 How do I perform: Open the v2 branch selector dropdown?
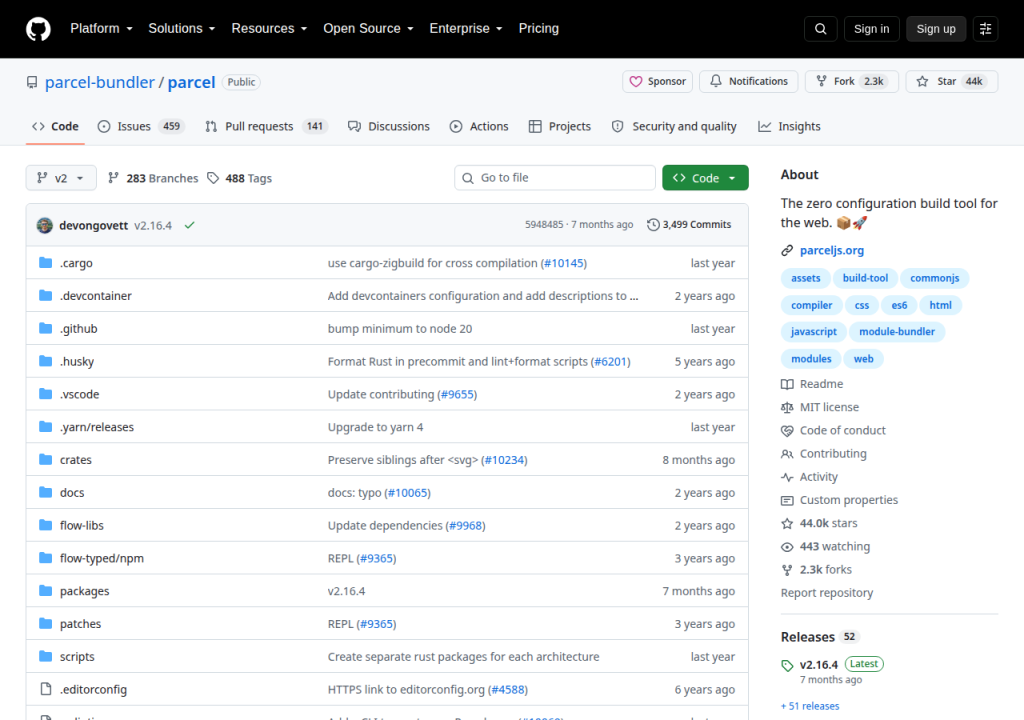coord(61,178)
